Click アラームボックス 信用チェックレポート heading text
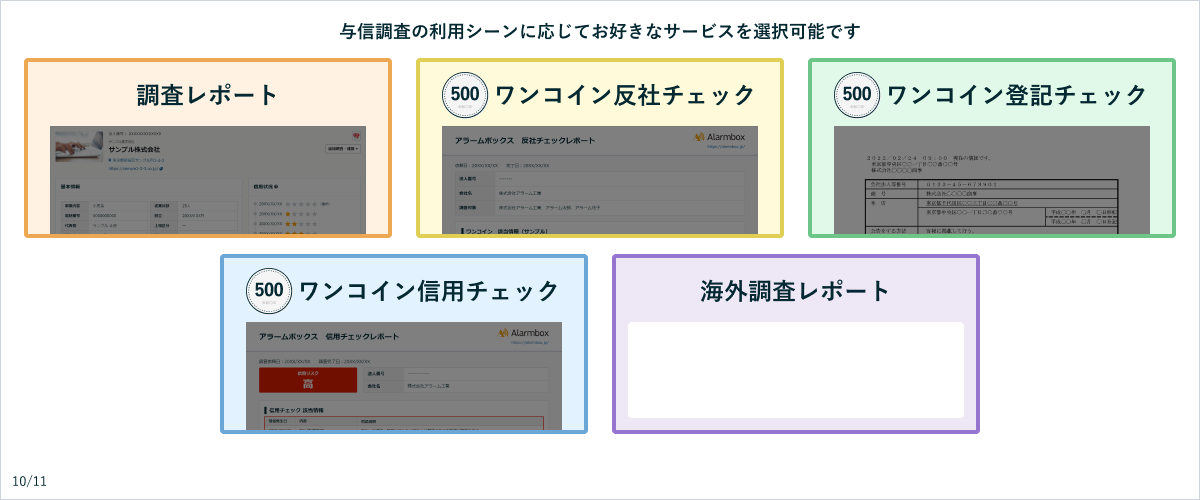 click(328, 337)
